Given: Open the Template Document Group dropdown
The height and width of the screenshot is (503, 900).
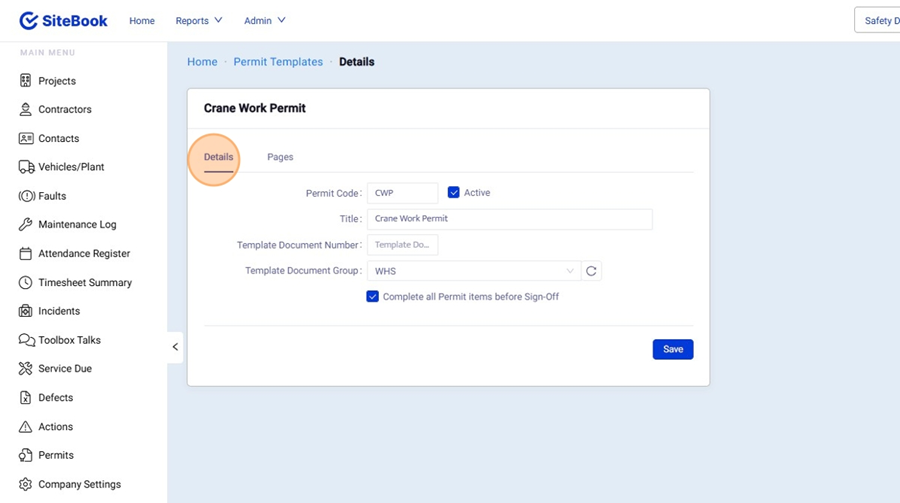Looking at the screenshot, I should [474, 271].
